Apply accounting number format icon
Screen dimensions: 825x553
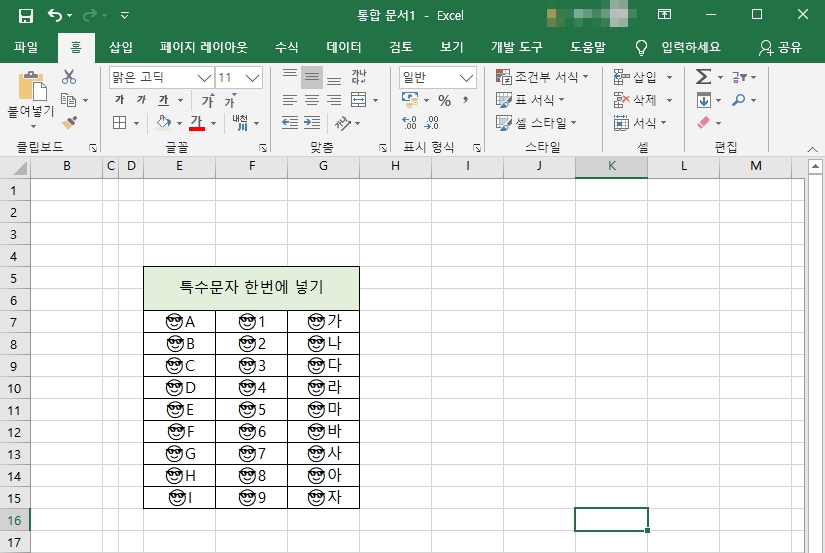click(410, 99)
